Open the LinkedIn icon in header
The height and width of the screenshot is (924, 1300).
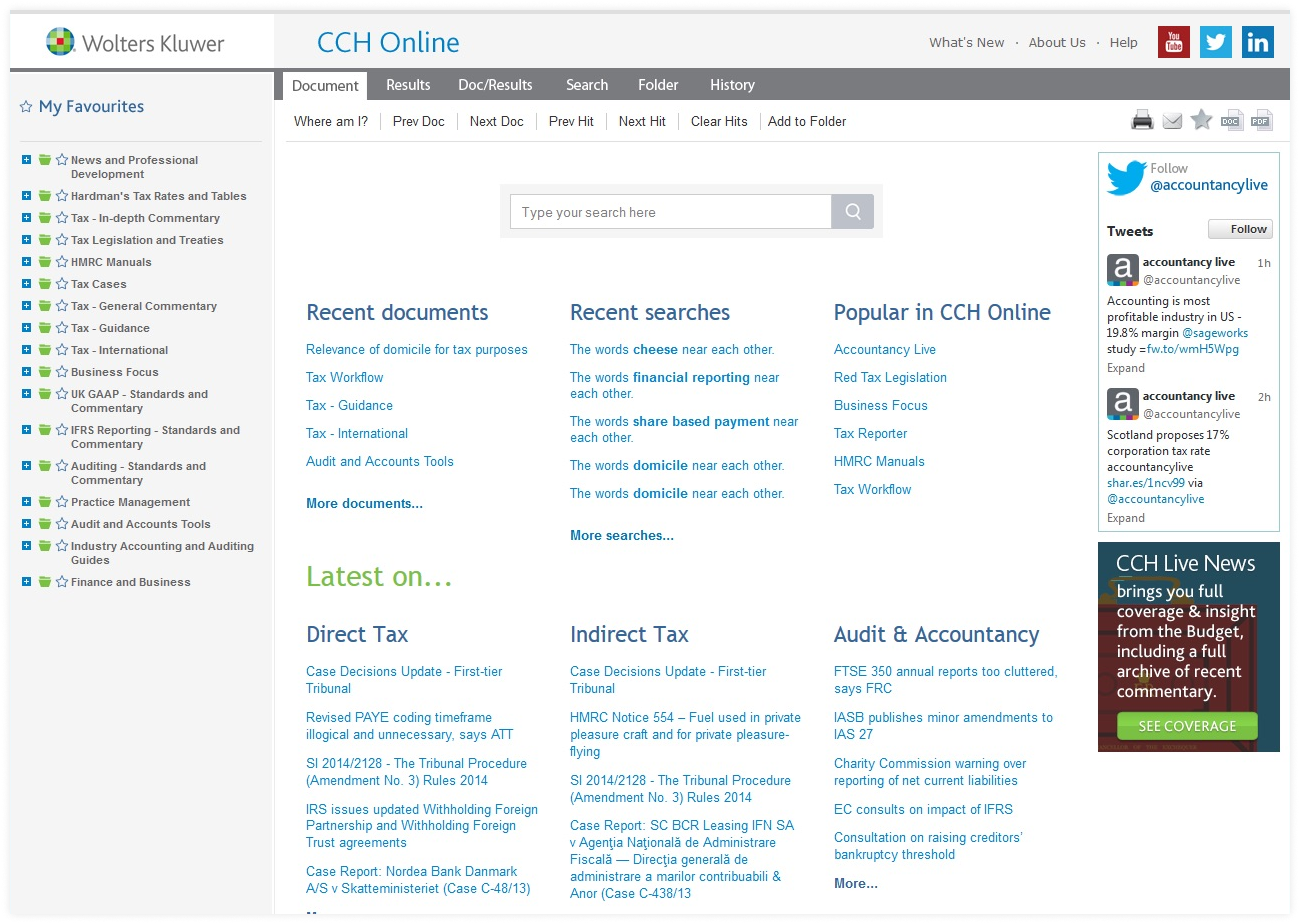click(1257, 42)
